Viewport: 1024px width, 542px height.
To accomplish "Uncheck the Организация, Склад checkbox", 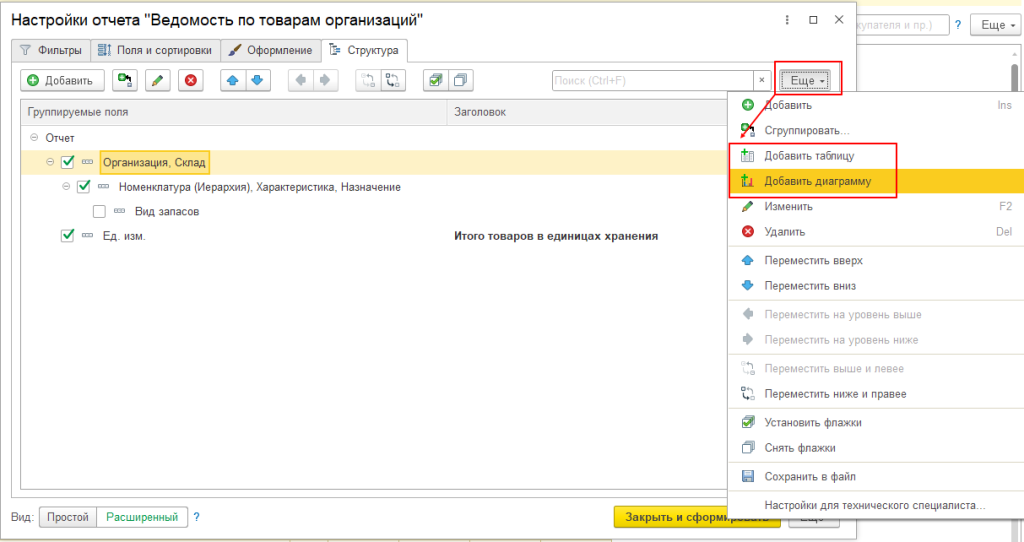I will click(x=68, y=162).
